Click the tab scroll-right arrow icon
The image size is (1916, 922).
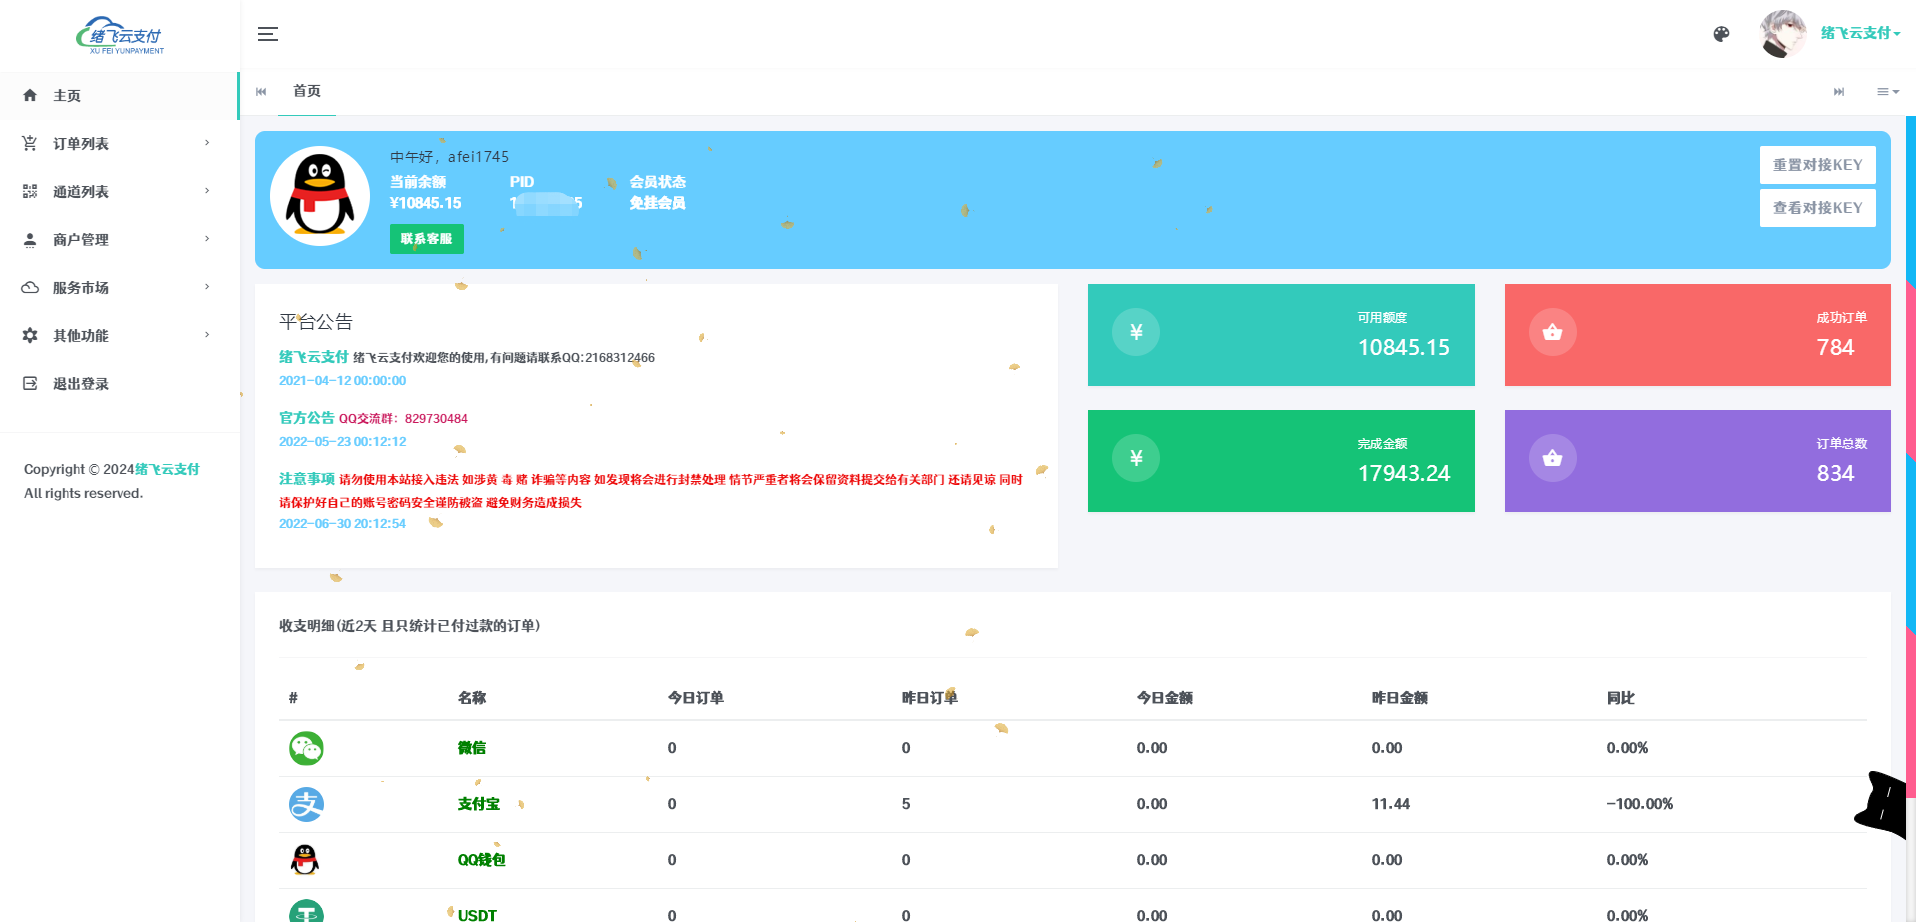1838,92
